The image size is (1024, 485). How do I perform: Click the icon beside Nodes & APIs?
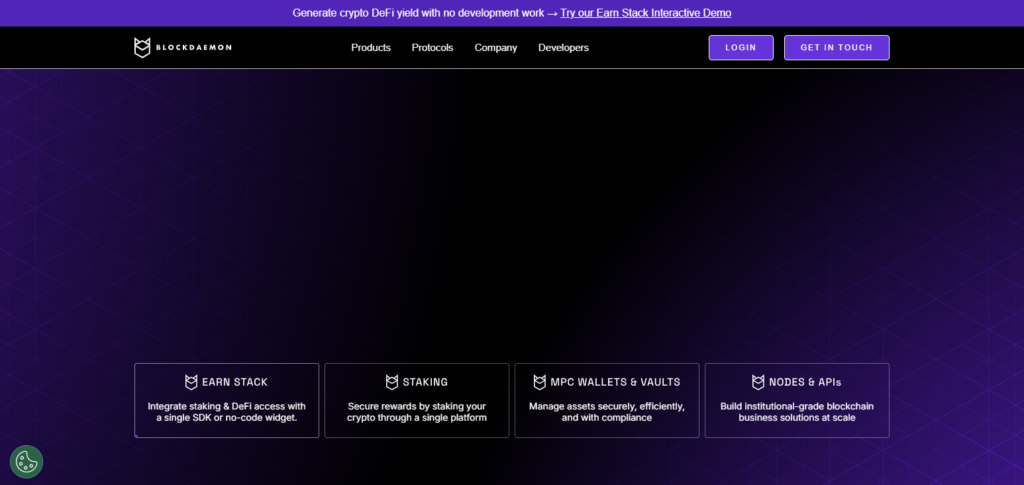(759, 382)
